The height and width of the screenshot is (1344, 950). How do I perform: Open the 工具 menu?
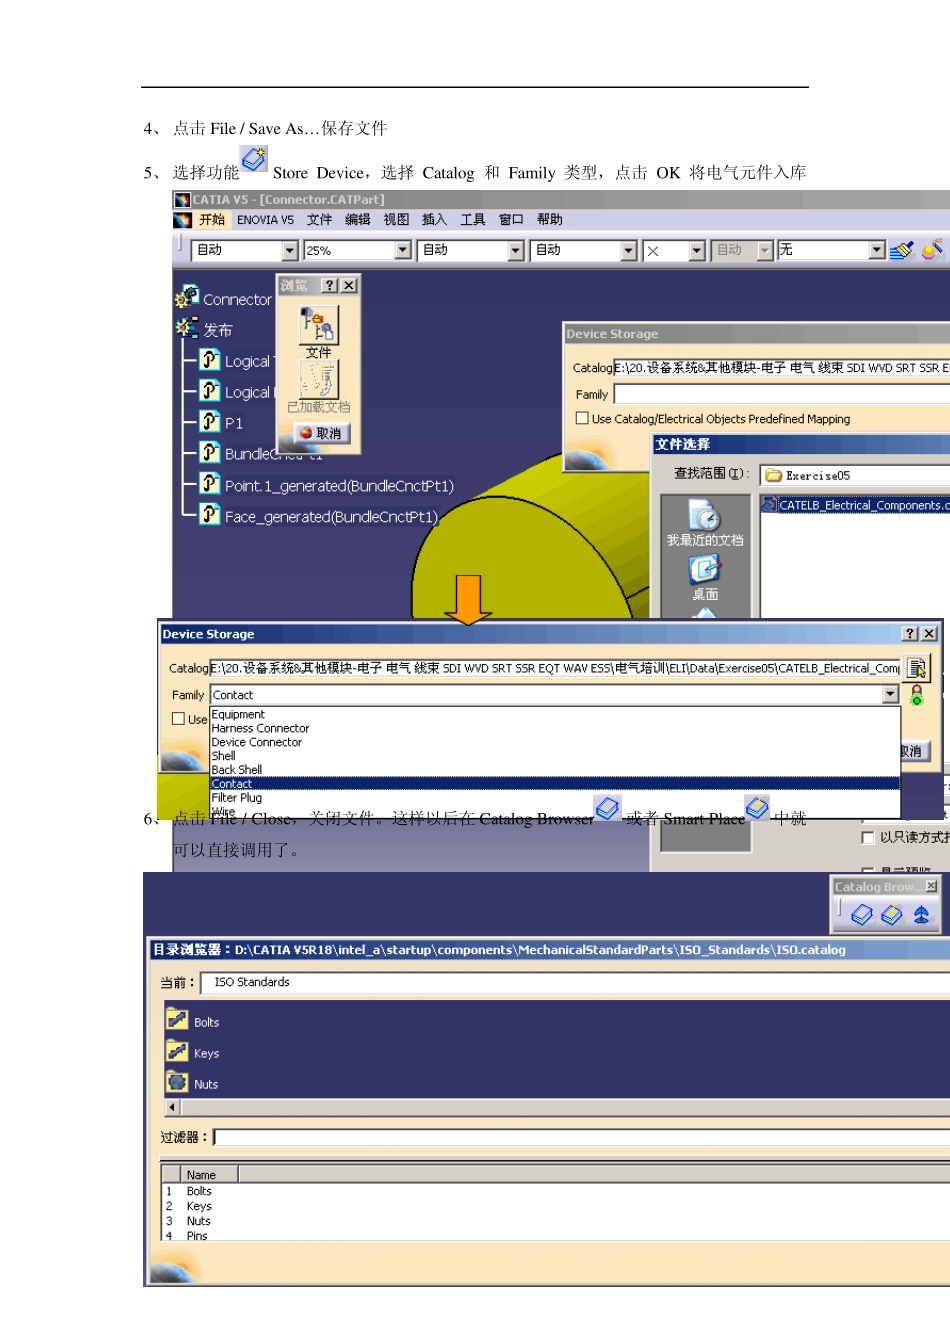pyautogui.click(x=472, y=220)
